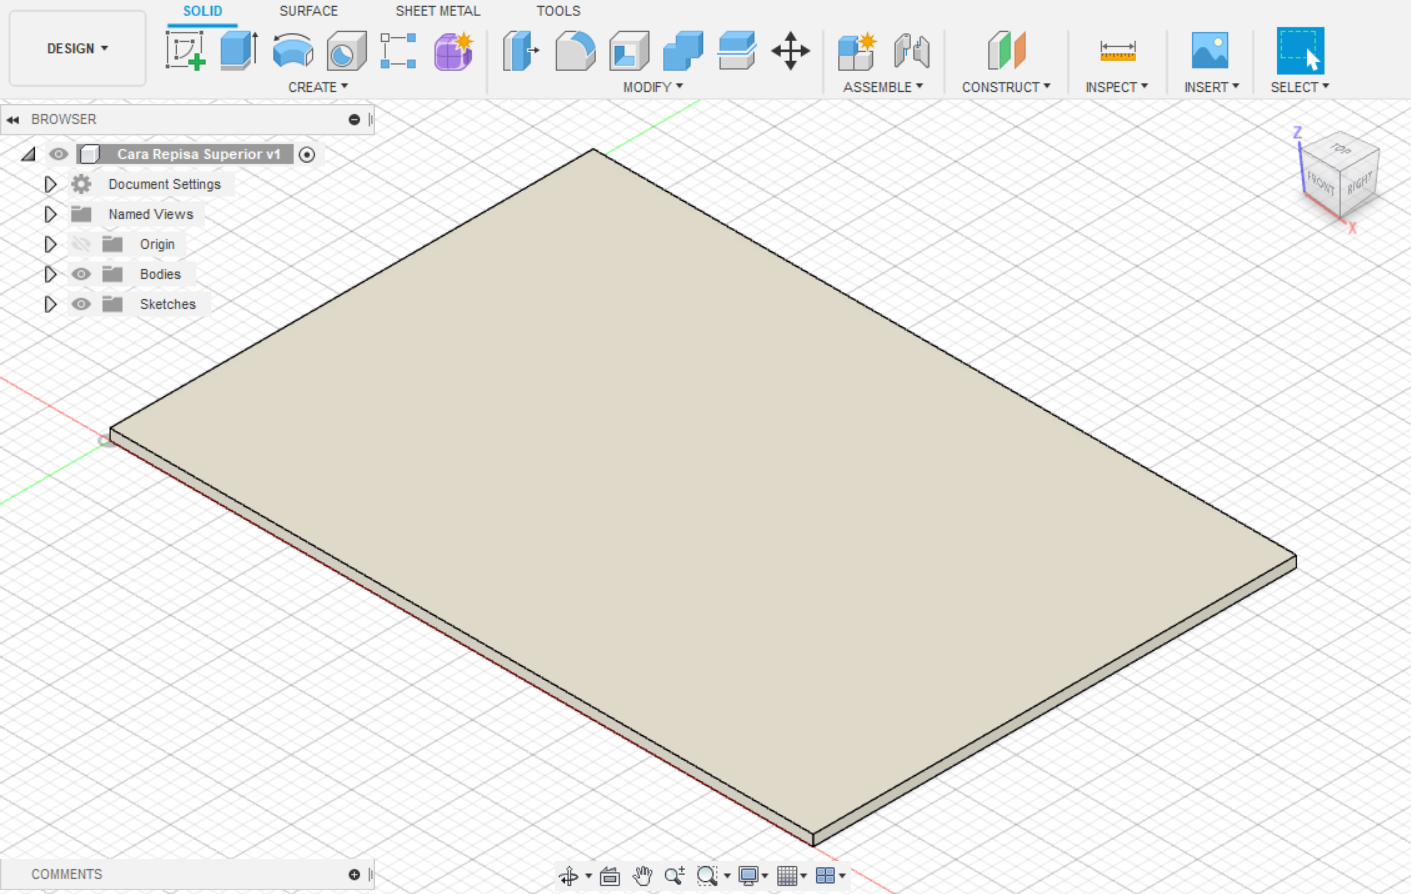Open the INSPECT menu
The width and height of the screenshot is (1411, 894).
(1116, 87)
